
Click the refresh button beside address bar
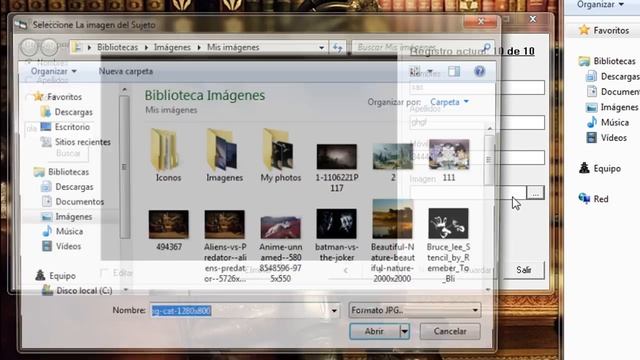point(338,47)
